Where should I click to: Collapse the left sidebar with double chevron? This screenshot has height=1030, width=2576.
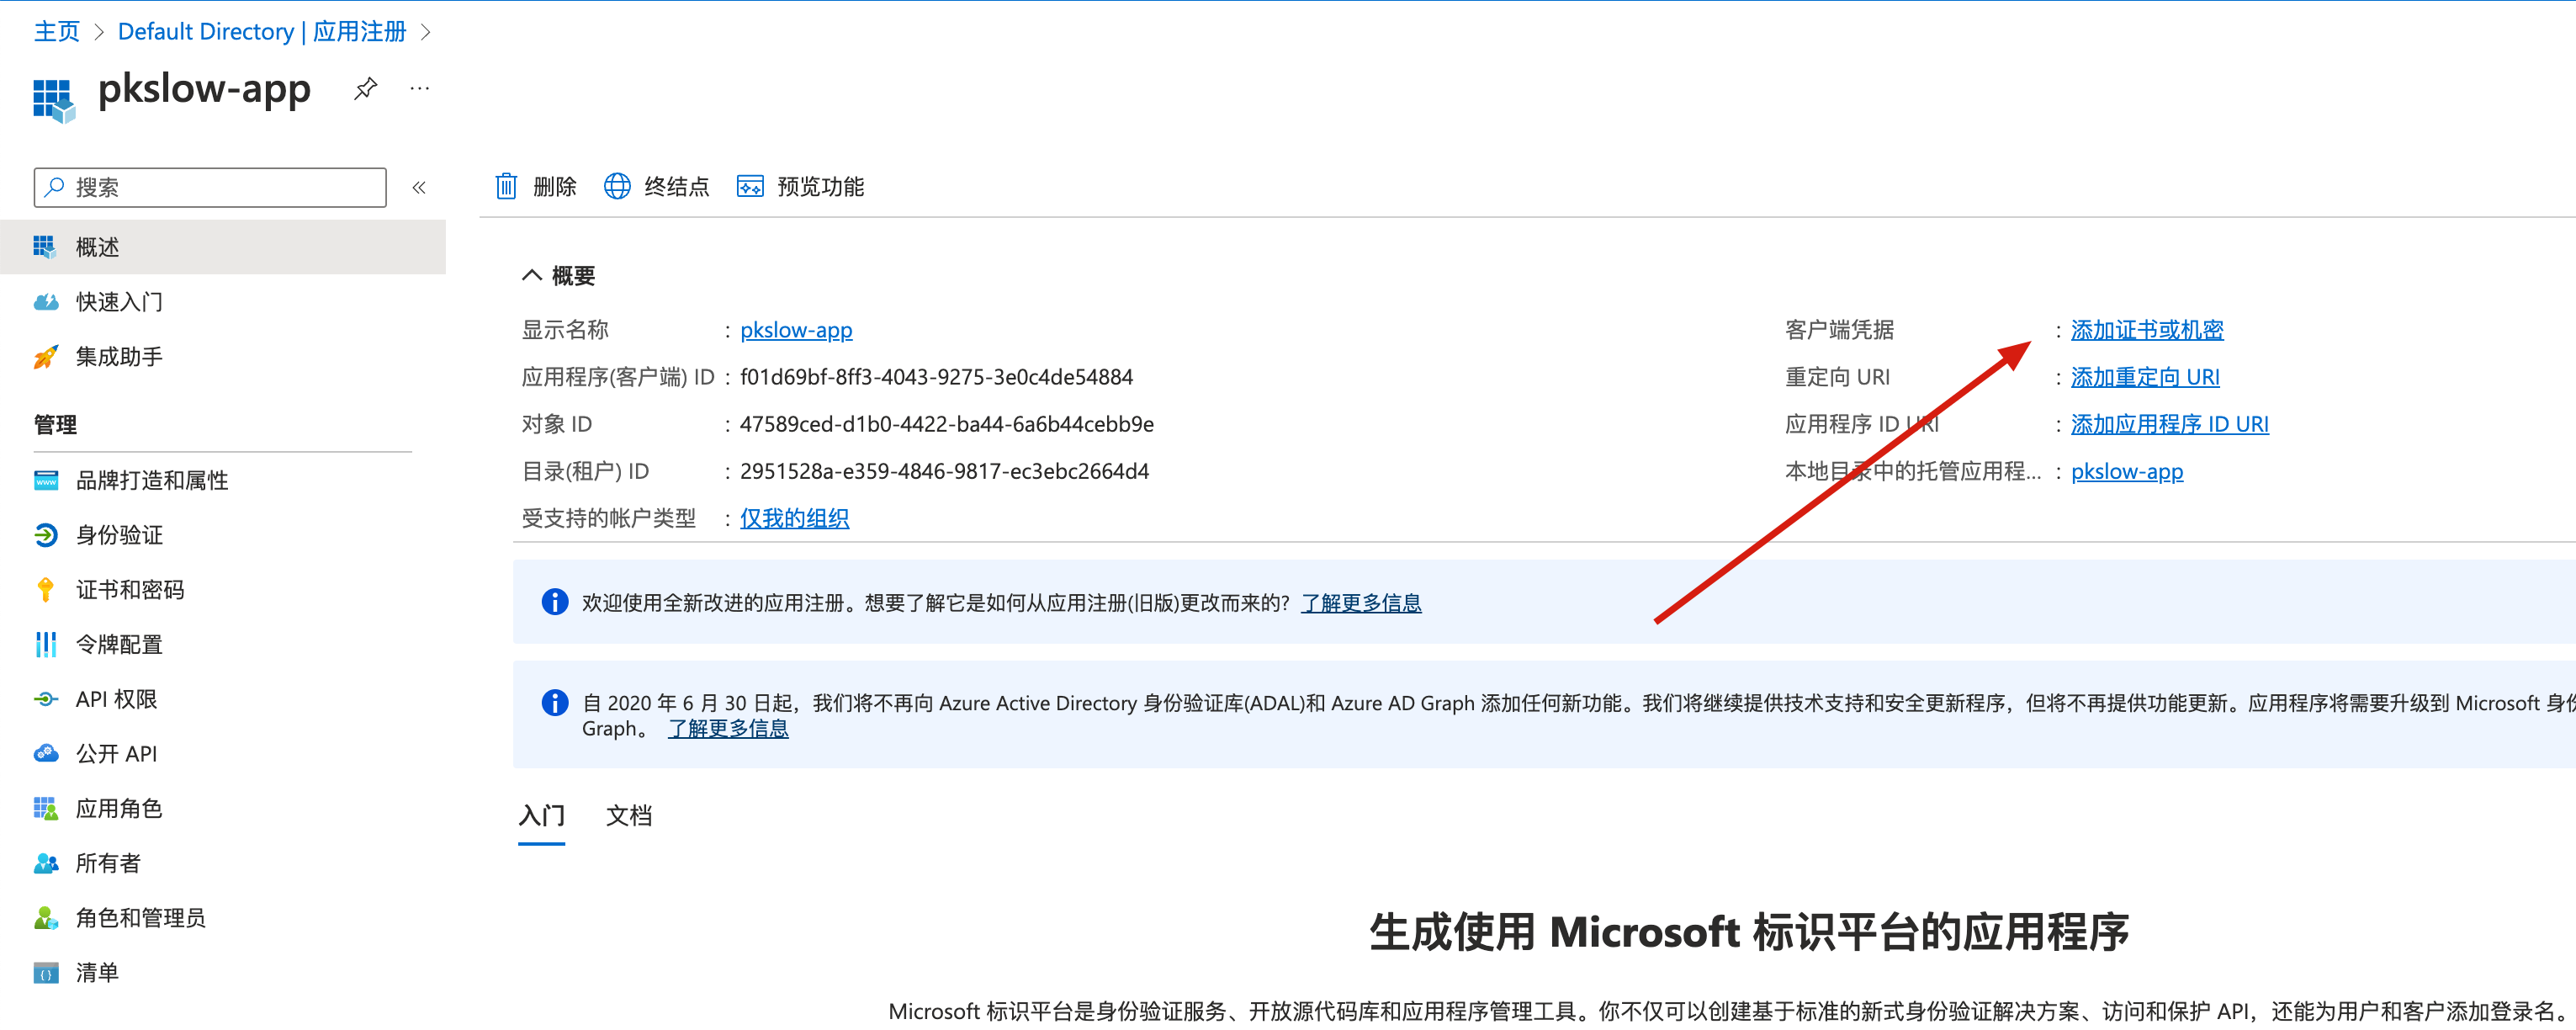[419, 187]
